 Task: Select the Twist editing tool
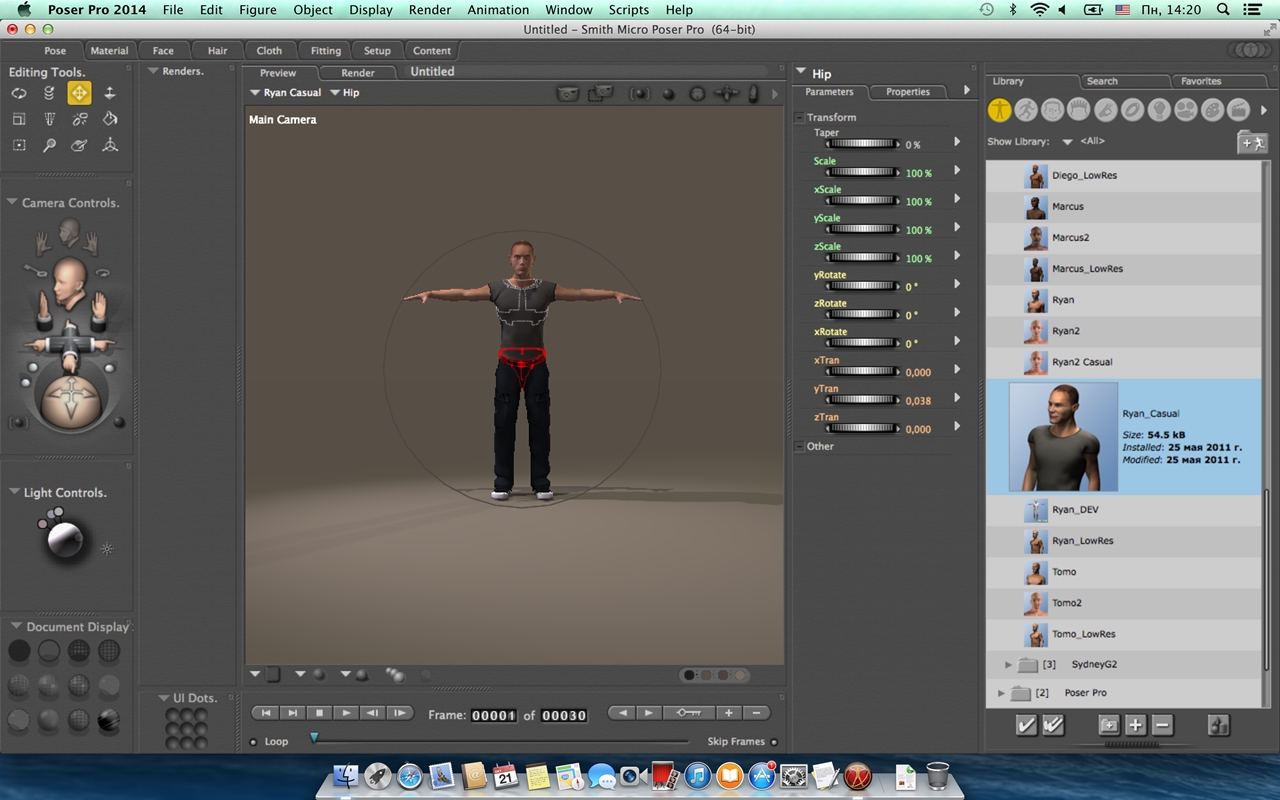(x=49, y=93)
